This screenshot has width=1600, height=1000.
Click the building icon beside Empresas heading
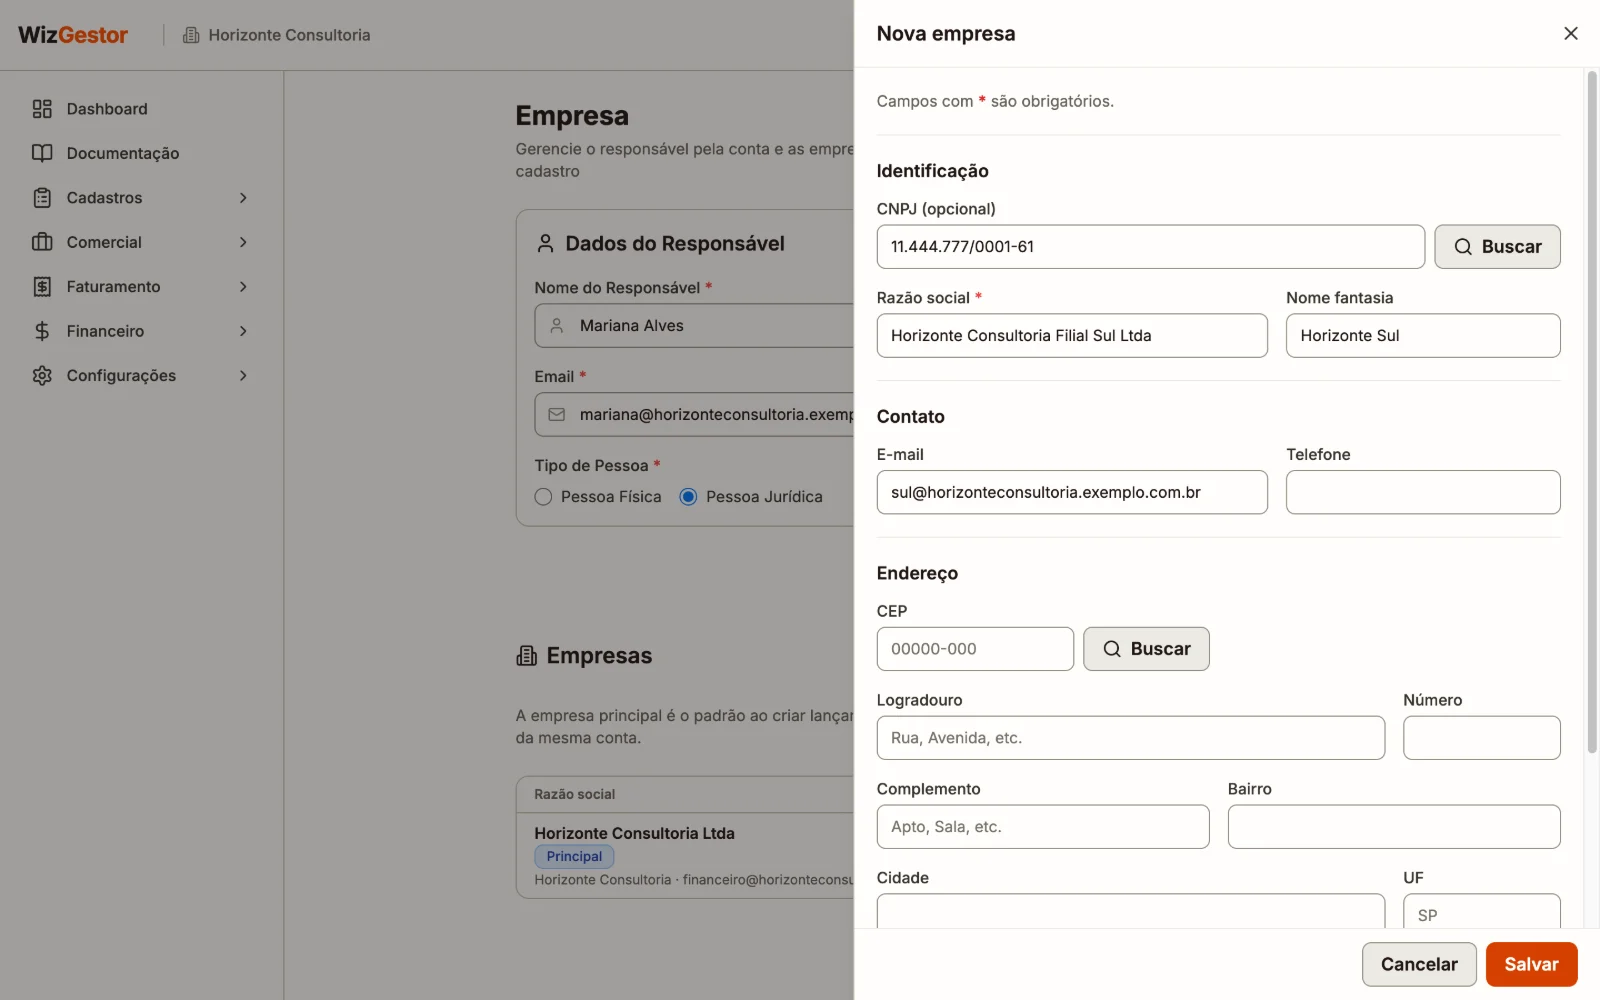(526, 656)
